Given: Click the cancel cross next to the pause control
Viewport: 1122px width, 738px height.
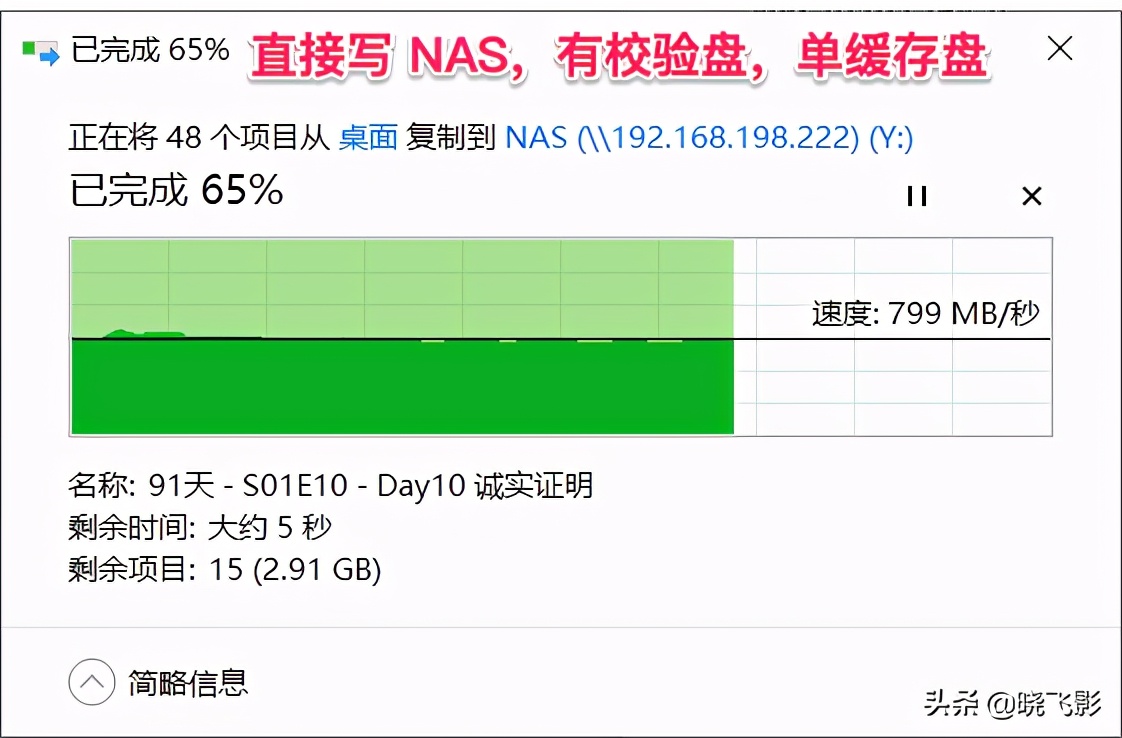Looking at the screenshot, I should pyautogui.click(x=1031, y=196).
